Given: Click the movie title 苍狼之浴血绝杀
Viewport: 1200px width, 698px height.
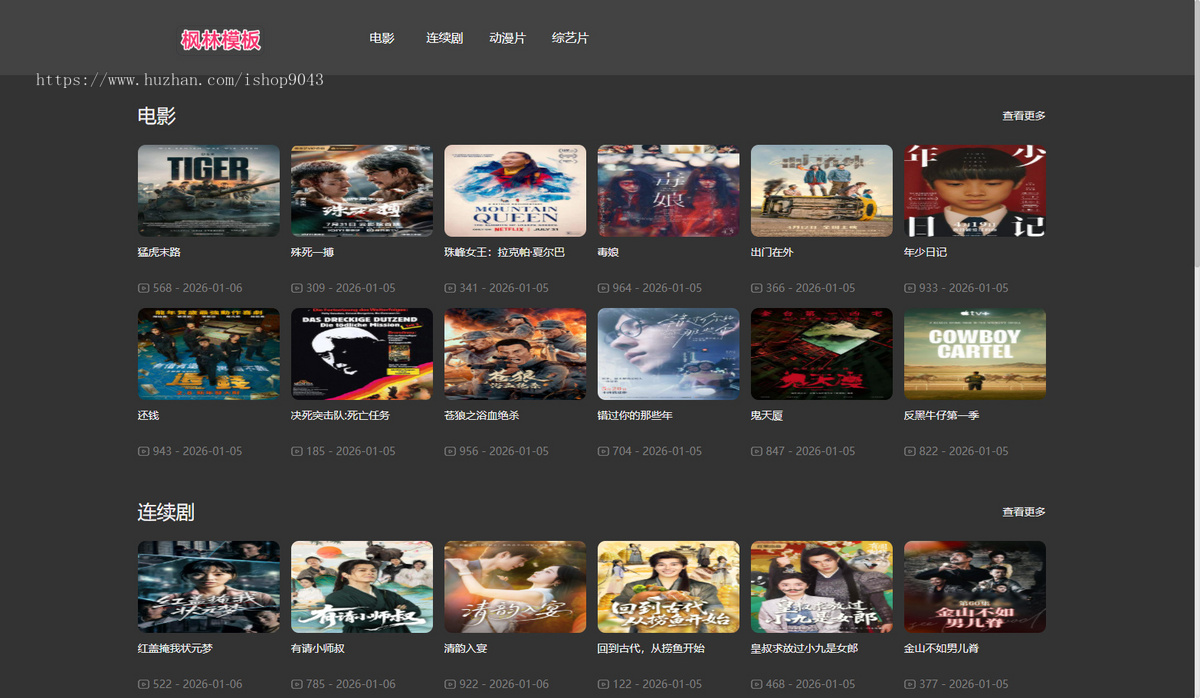Looking at the screenshot, I should 482,415.
